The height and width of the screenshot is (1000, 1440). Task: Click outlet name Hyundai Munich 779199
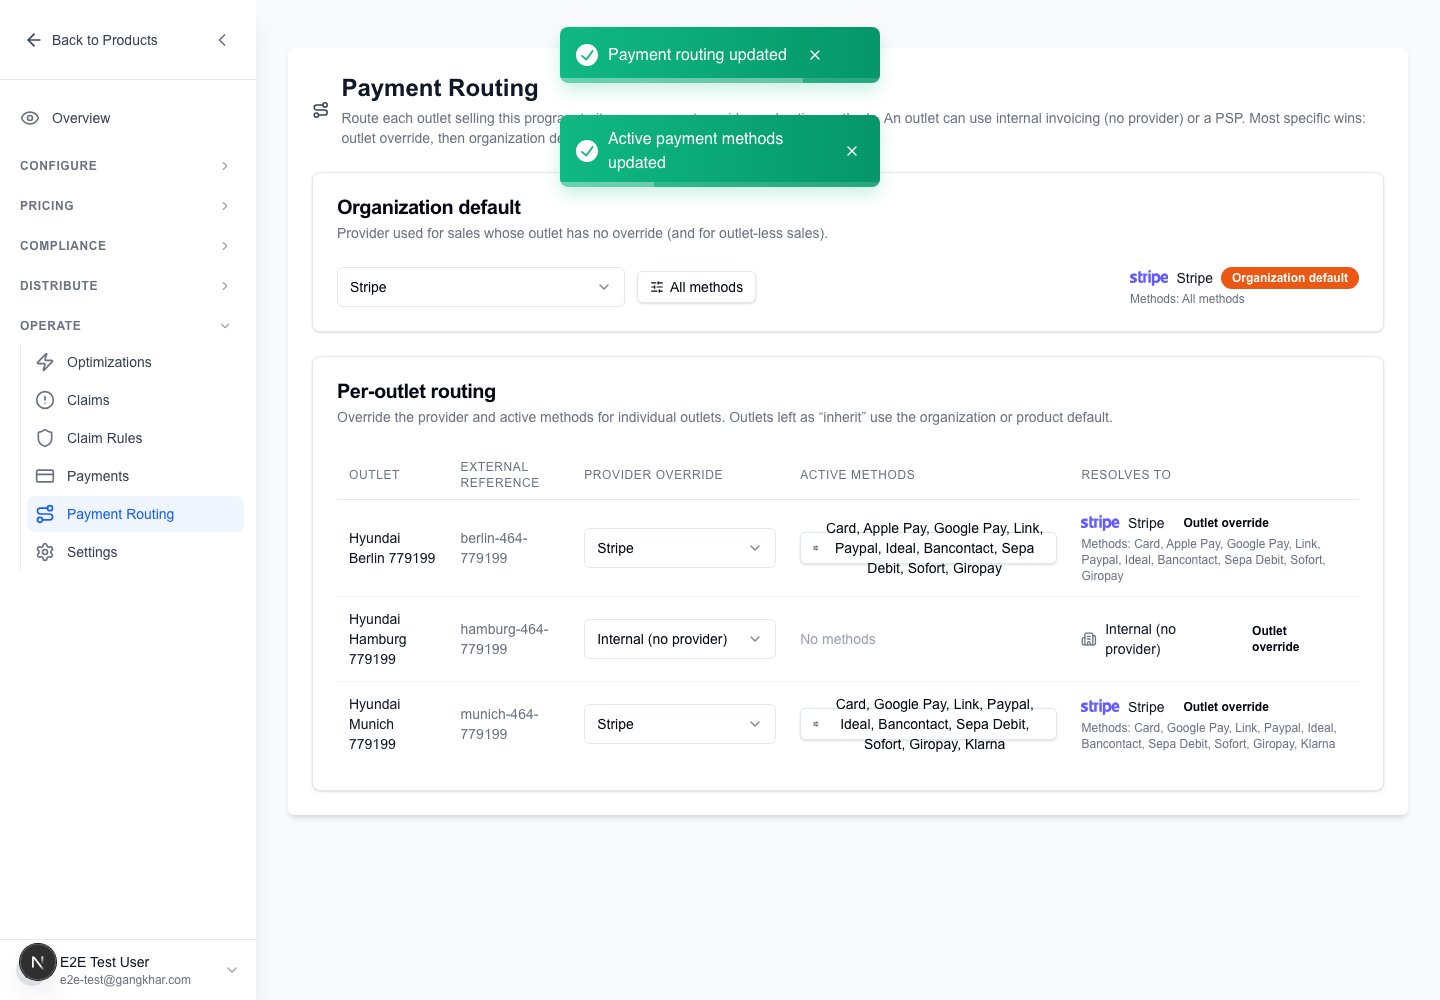[x=374, y=724]
